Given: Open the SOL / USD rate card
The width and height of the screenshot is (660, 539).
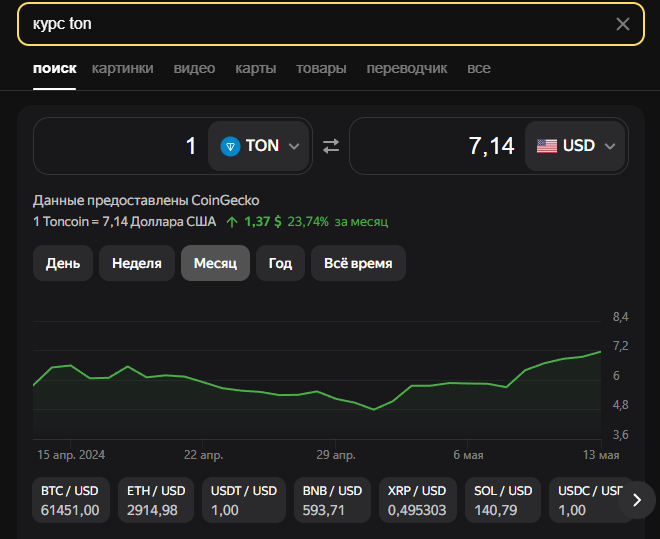Looking at the screenshot, I should [503, 500].
